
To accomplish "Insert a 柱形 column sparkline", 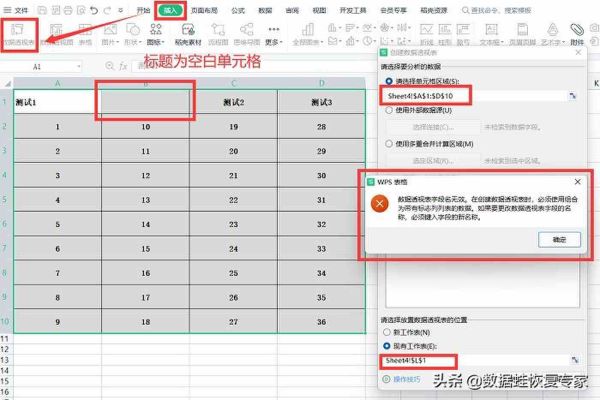I will click(x=444, y=34).
